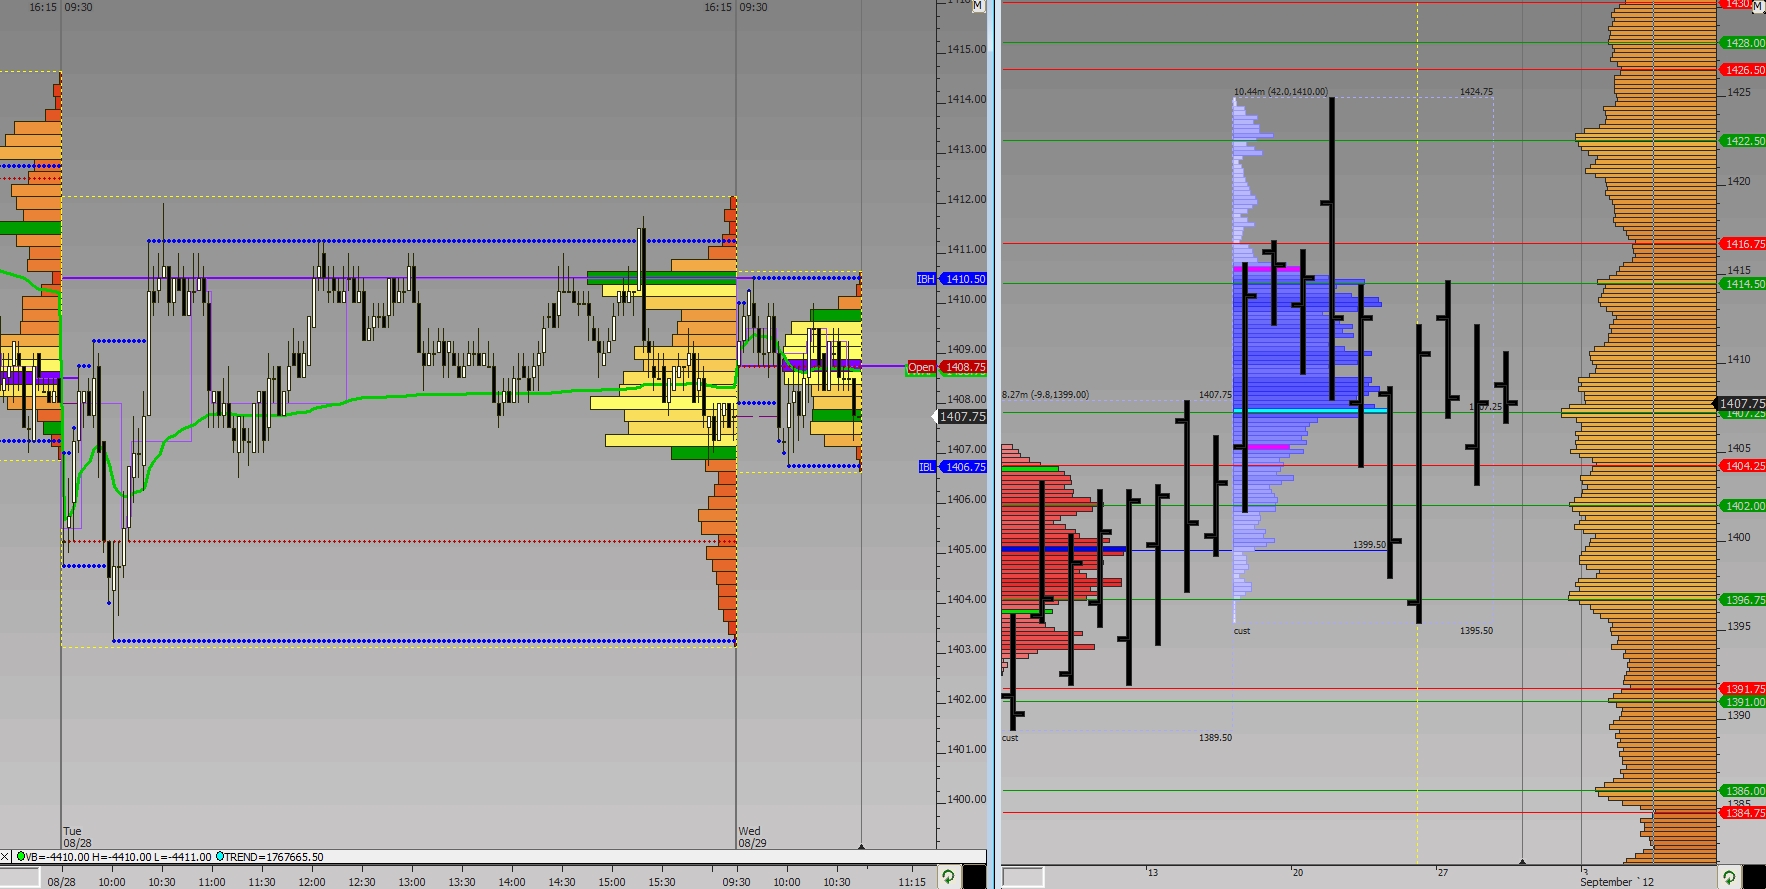Click the 15:30 time axis label

pos(661,882)
